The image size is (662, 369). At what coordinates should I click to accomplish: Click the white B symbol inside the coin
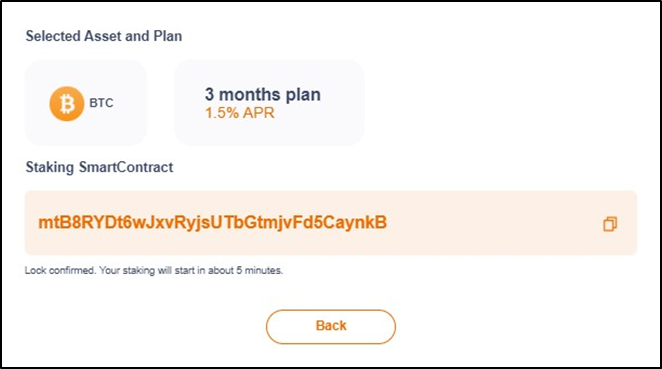click(67, 104)
